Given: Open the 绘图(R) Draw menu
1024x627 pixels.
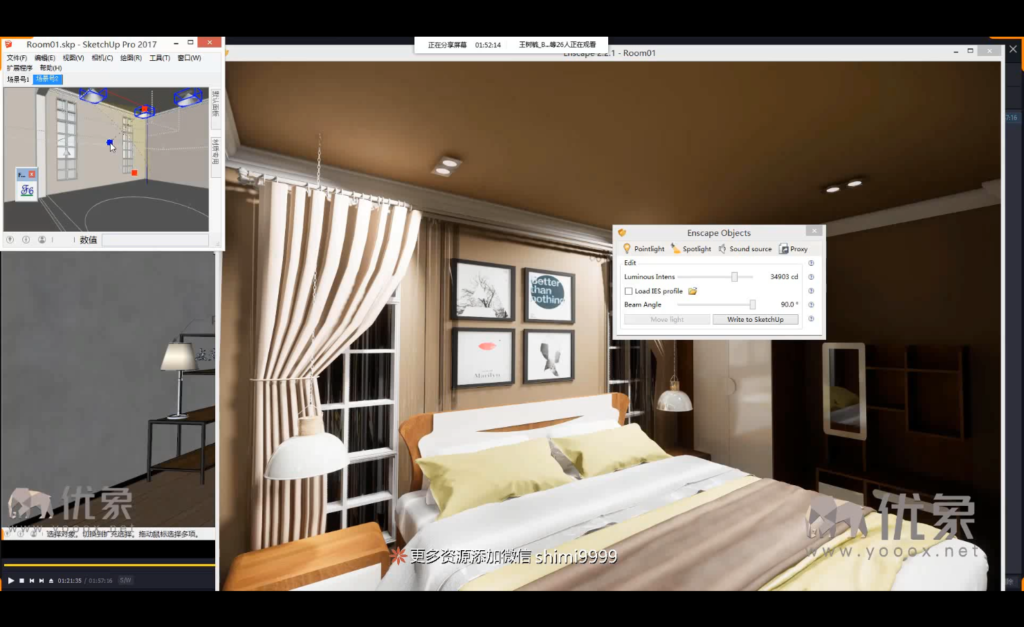Looking at the screenshot, I should pyautogui.click(x=131, y=58).
